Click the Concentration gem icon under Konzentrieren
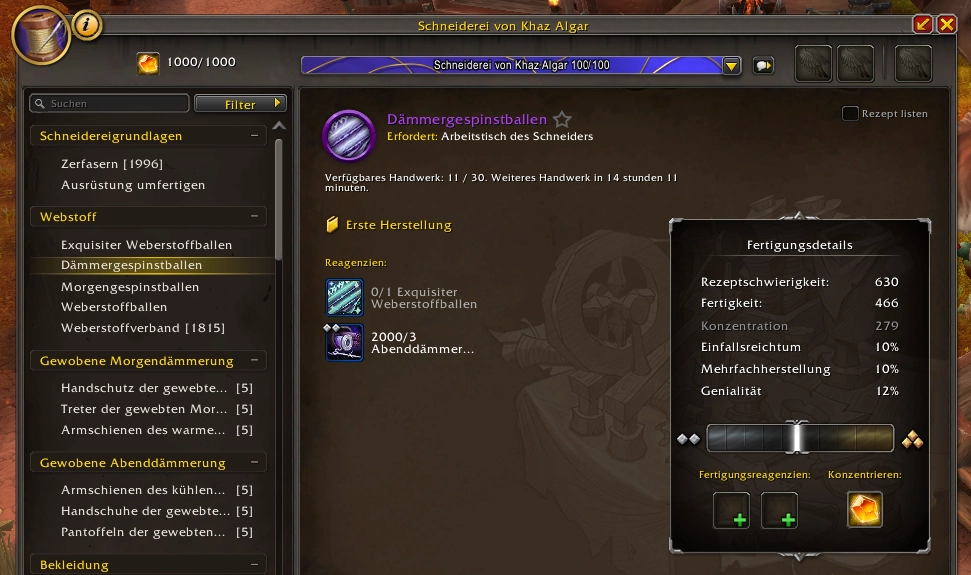The image size is (971, 575). [x=864, y=510]
